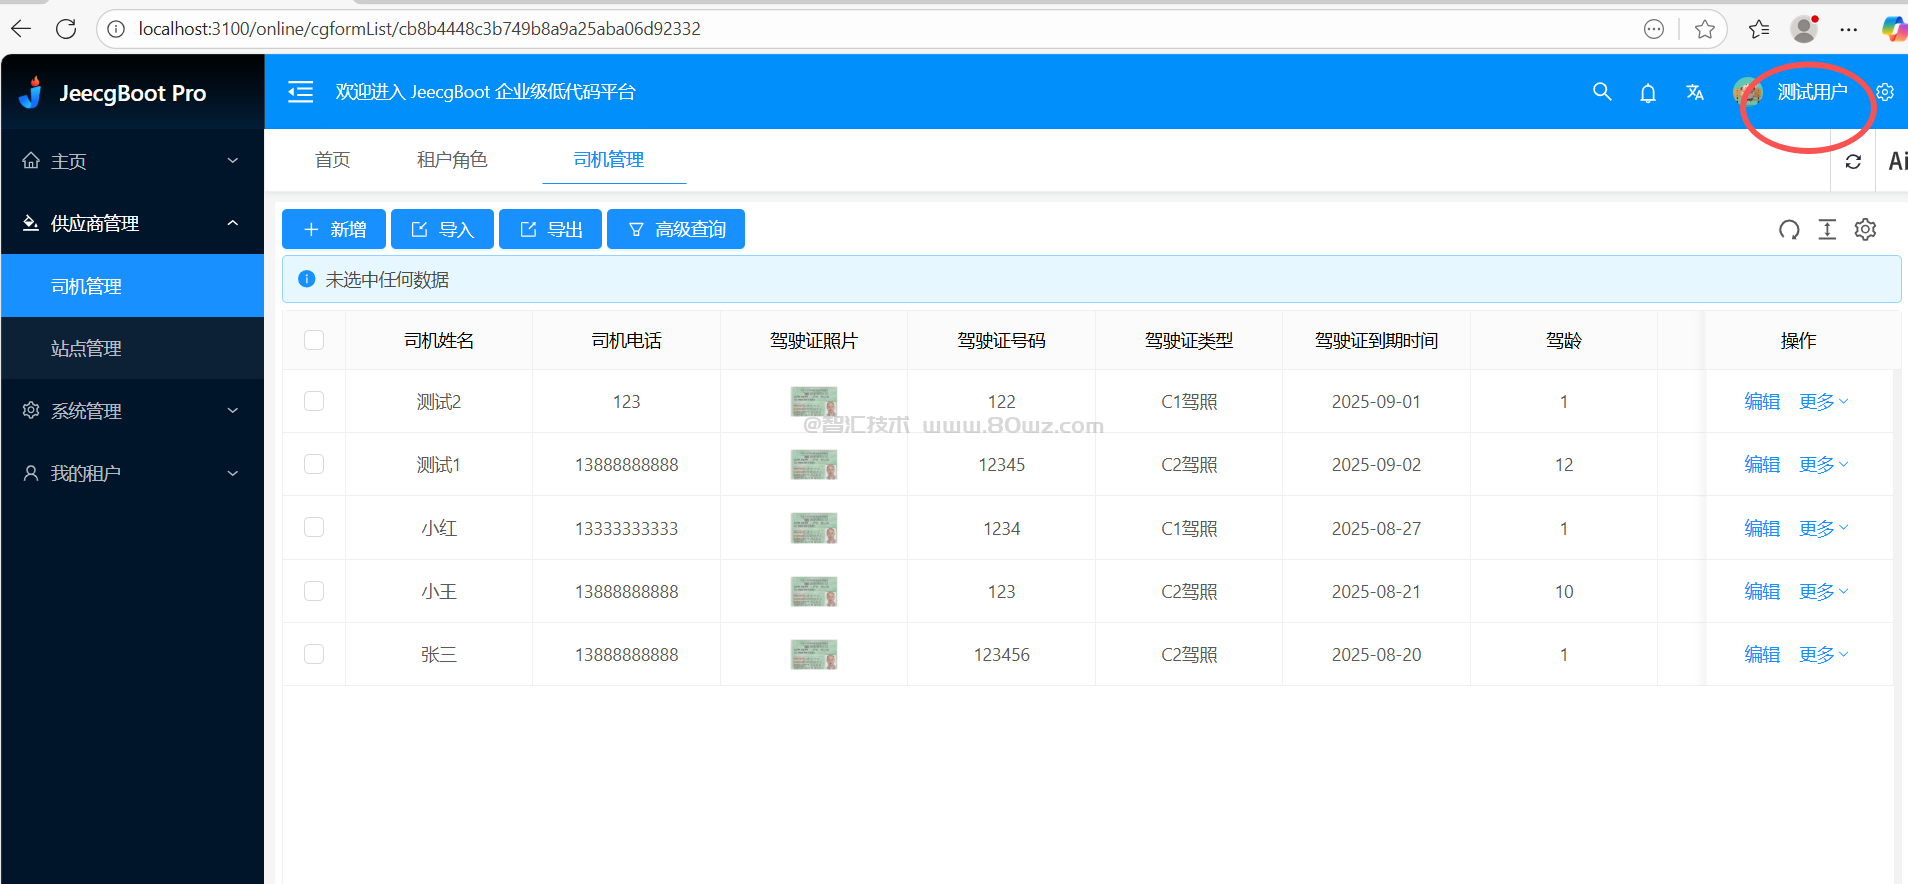Click the 司机姓名 column header
This screenshot has width=1908, height=884.
tap(439, 340)
